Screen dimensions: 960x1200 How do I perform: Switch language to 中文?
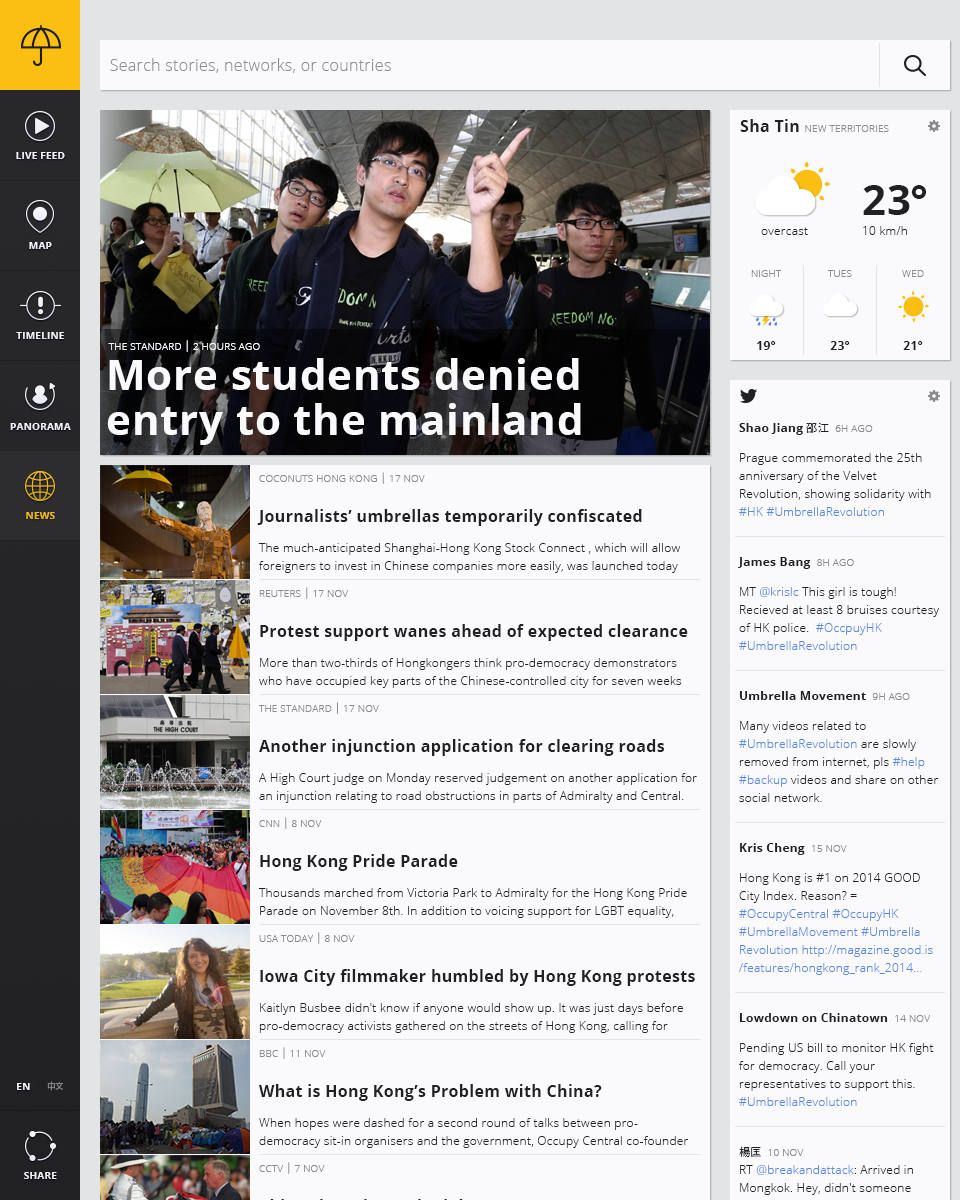[x=55, y=1086]
